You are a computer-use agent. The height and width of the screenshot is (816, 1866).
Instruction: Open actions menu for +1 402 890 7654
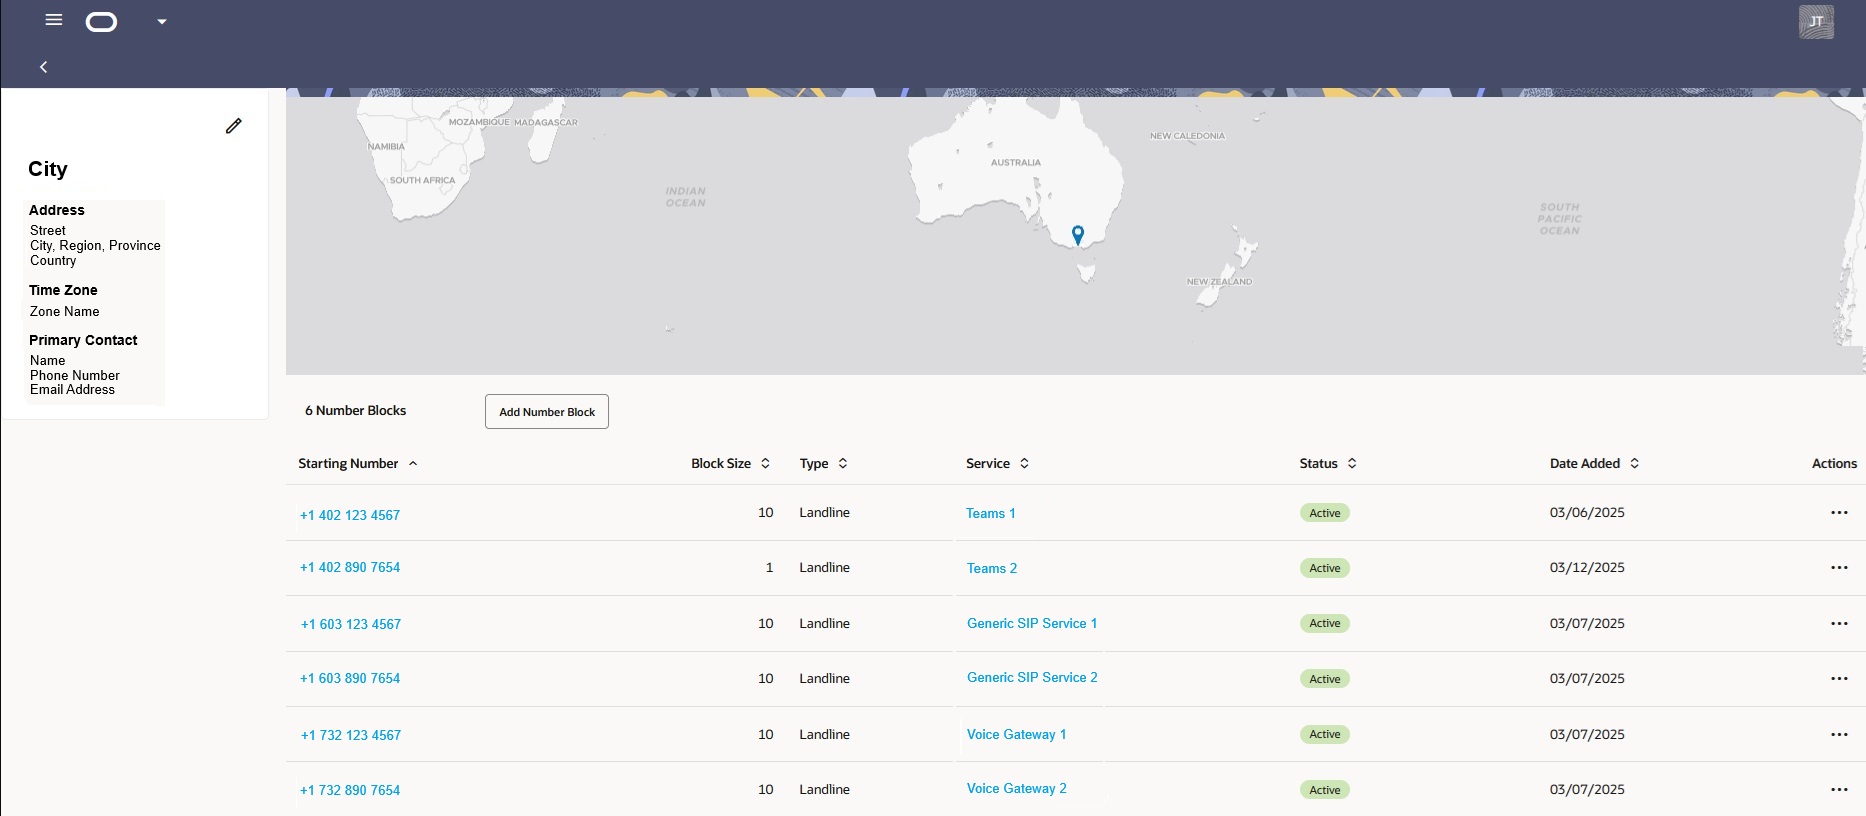pyautogui.click(x=1839, y=568)
